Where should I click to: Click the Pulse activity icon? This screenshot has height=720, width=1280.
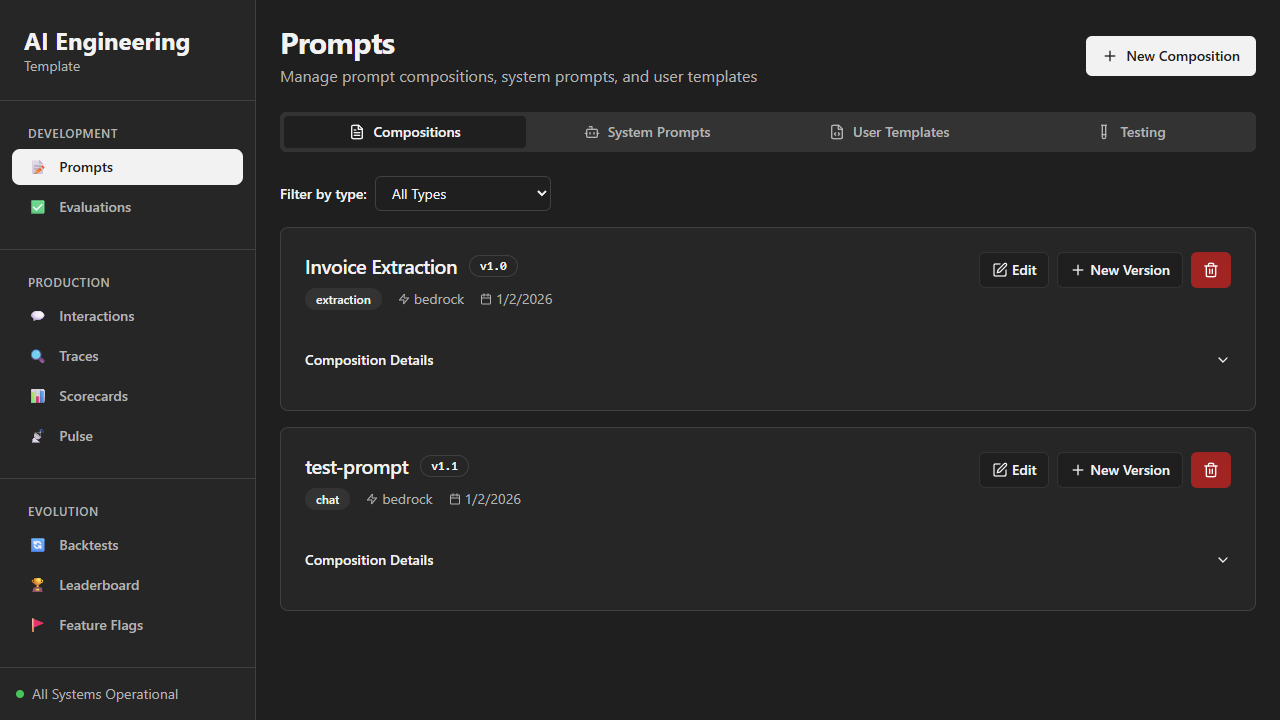tap(38, 436)
